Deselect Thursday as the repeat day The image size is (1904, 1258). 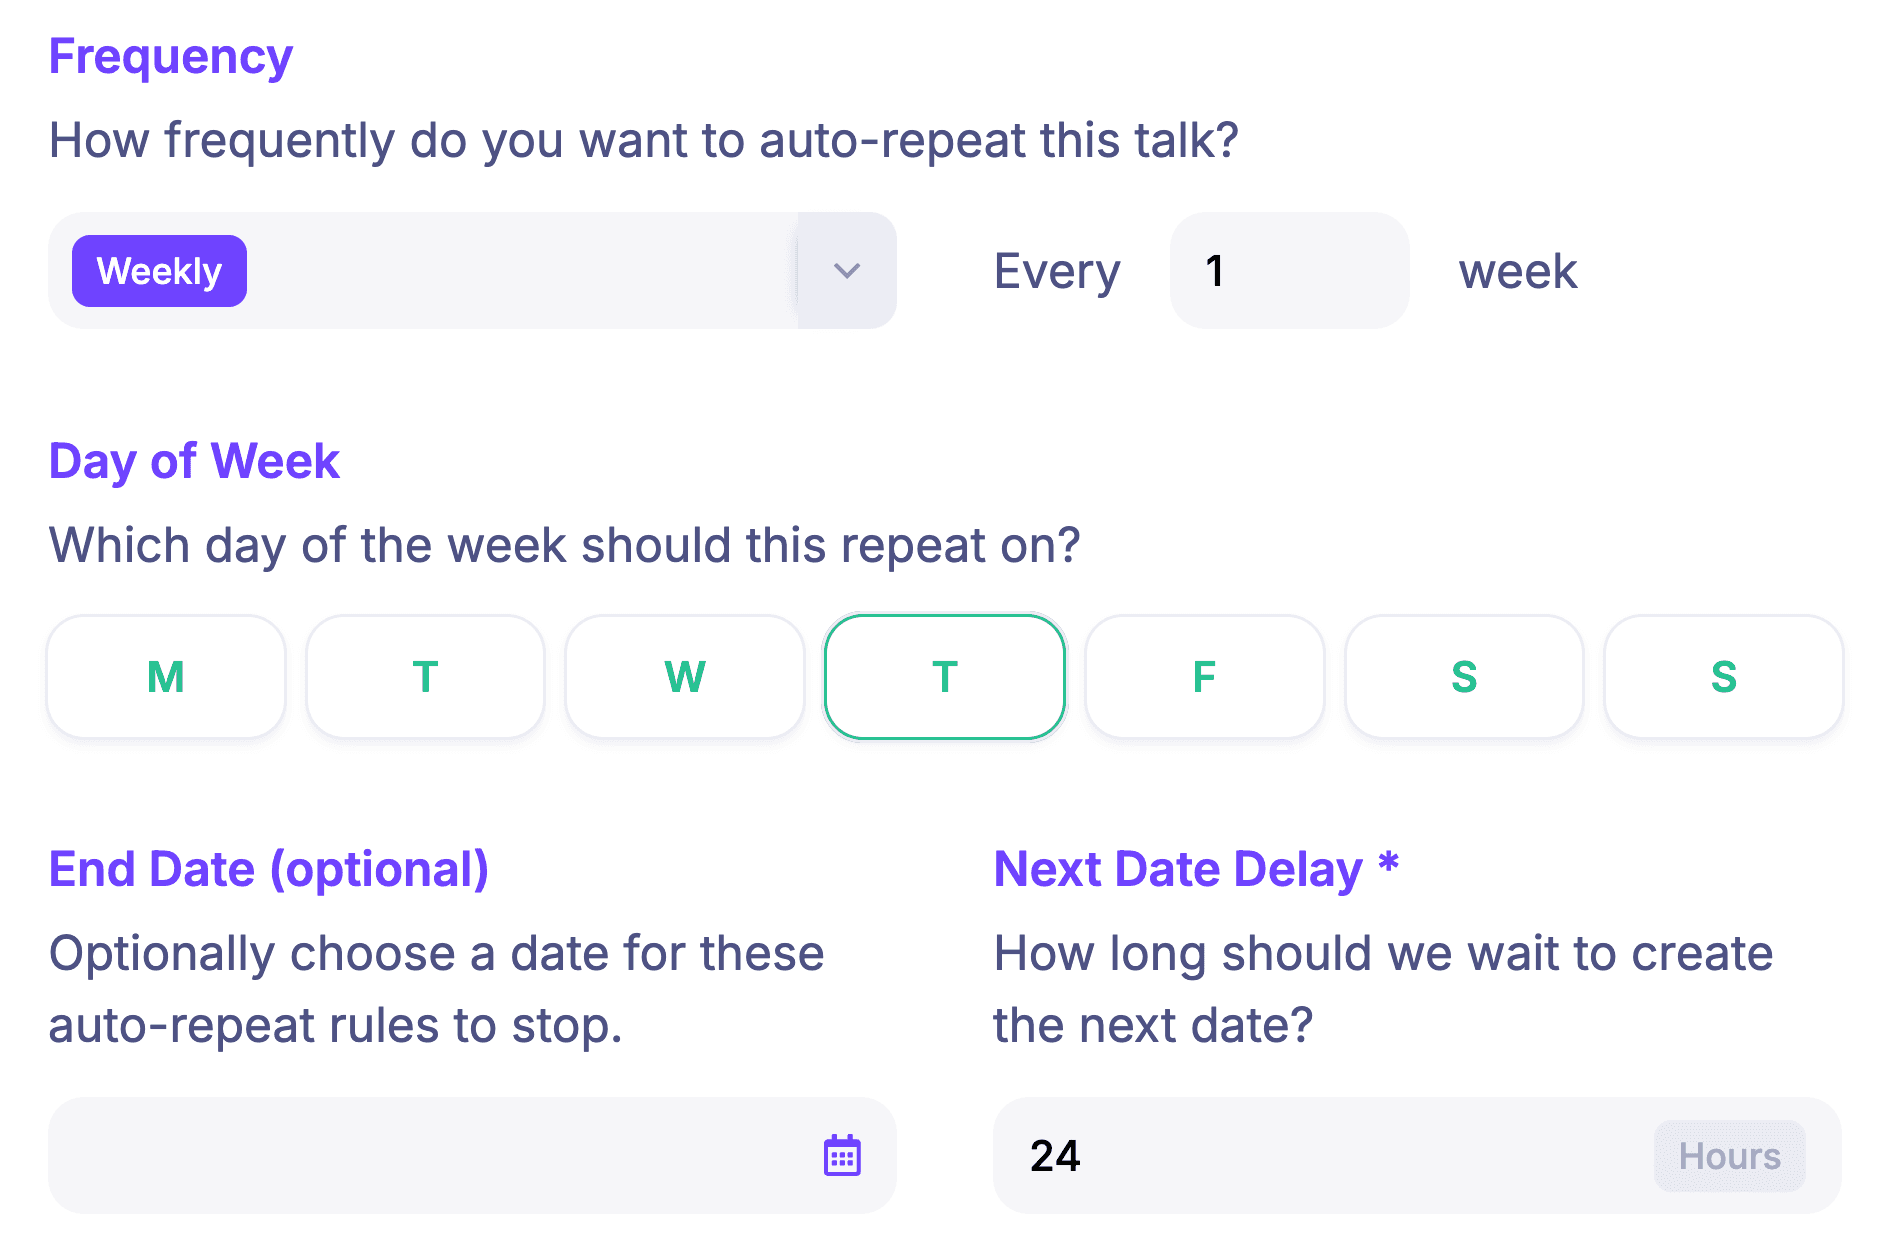click(x=944, y=676)
